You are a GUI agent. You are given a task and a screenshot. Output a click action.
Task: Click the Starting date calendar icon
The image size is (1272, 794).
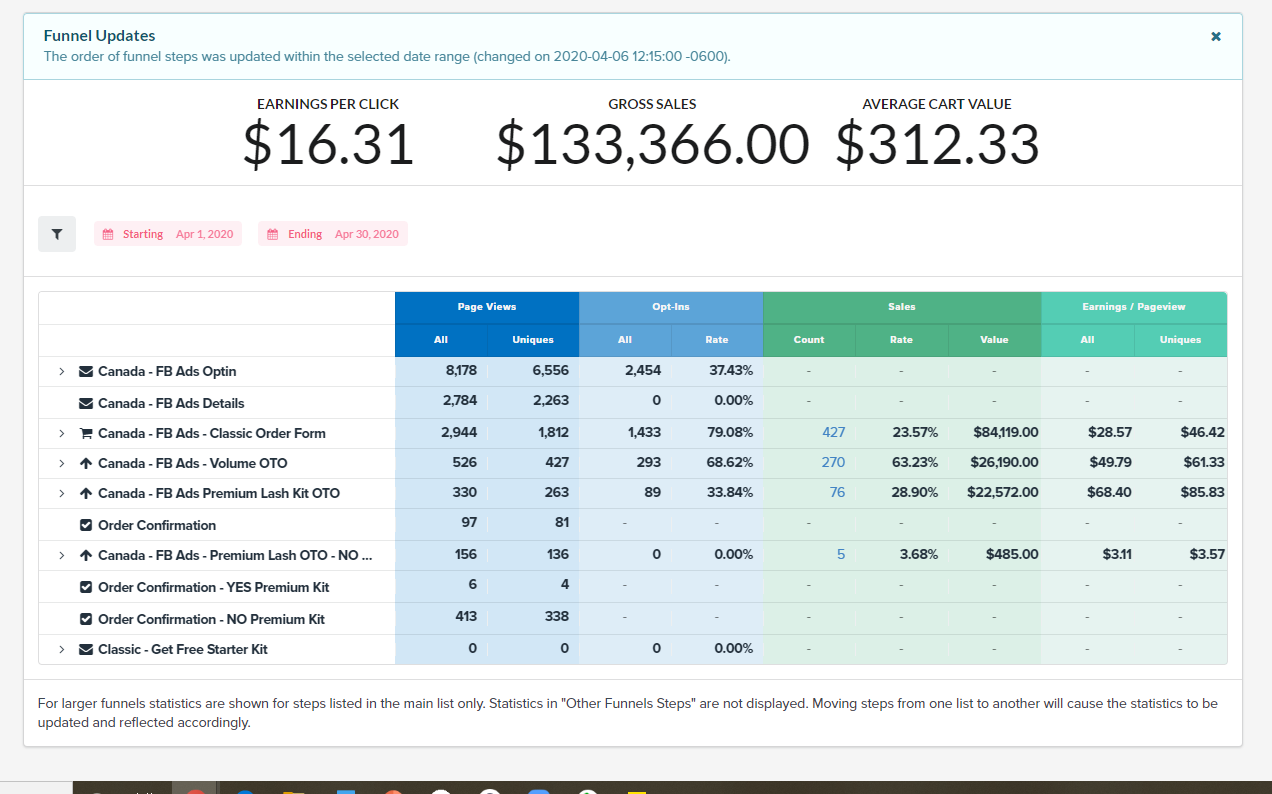[x=109, y=234]
